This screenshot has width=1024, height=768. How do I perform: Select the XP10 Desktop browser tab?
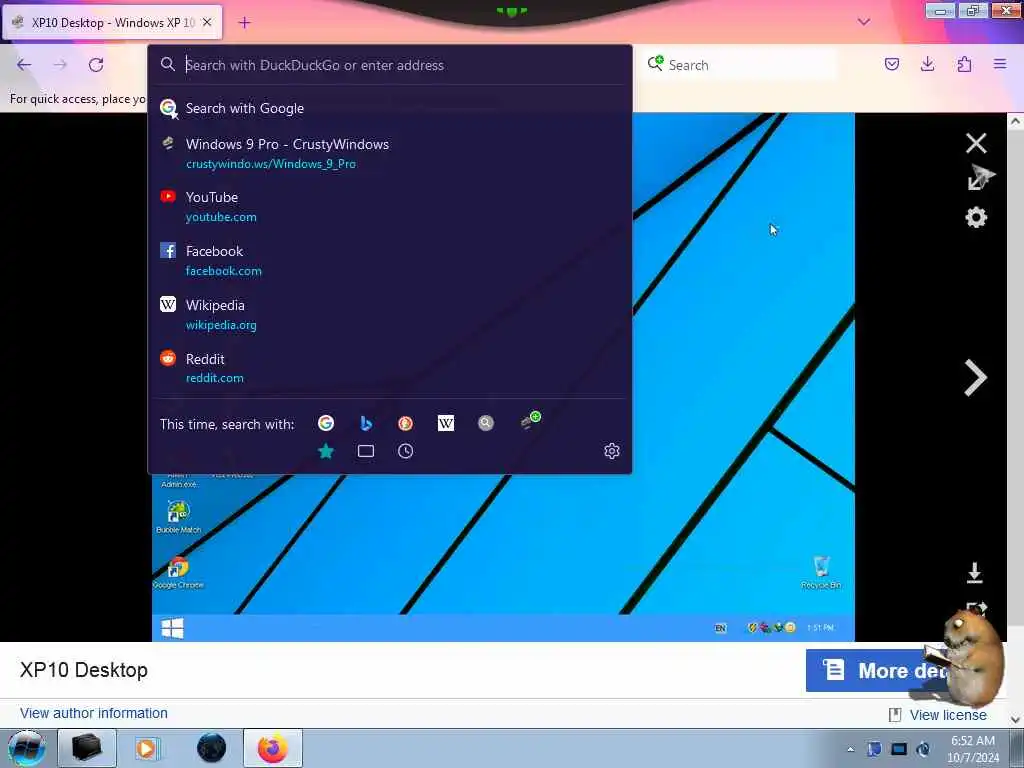pyautogui.click(x=113, y=22)
